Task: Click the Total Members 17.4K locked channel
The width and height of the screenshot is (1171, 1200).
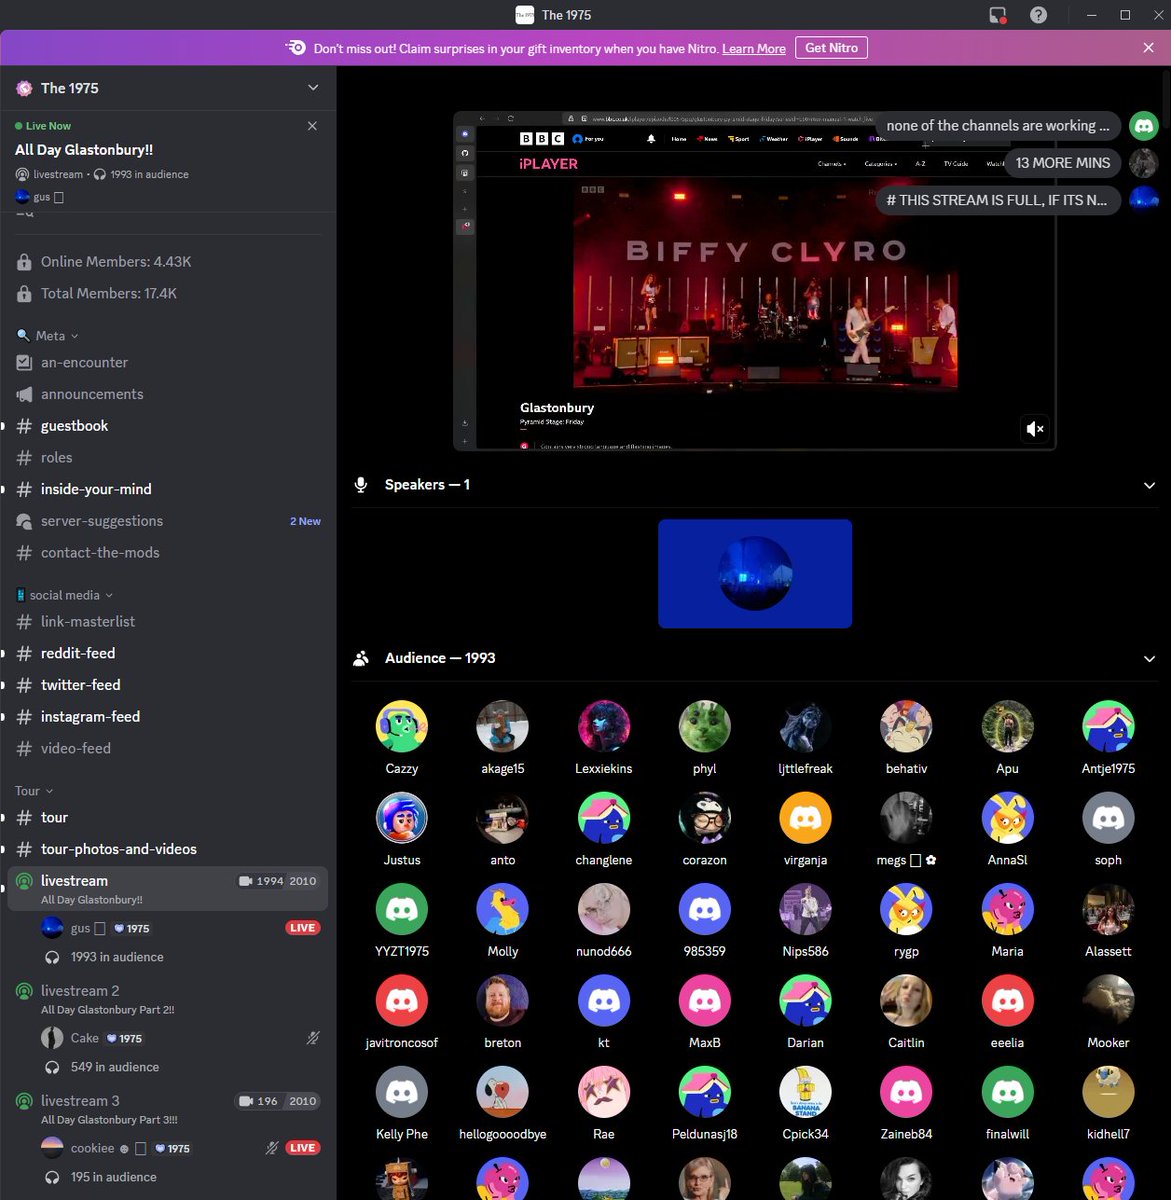Action: click(x=168, y=294)
